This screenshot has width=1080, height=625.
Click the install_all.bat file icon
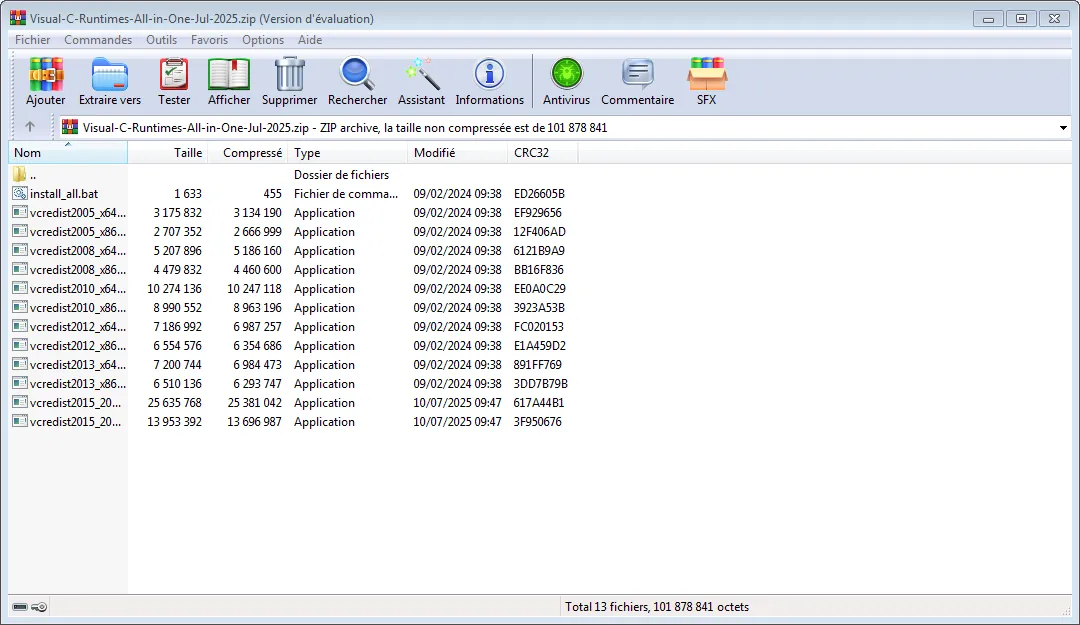20,194
